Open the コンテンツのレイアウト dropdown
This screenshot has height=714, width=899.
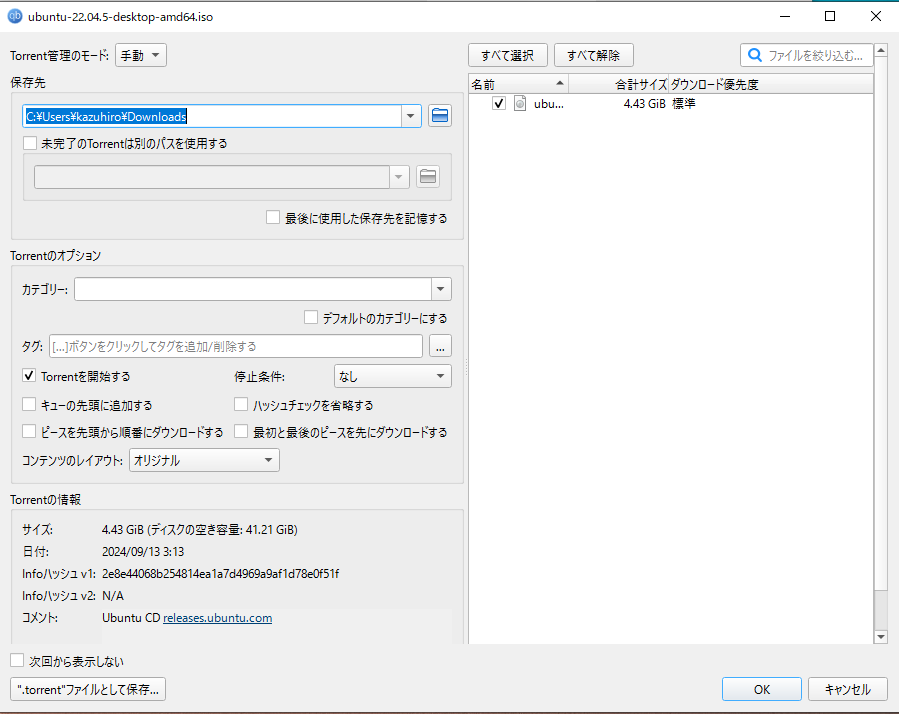tap(204, 460)
